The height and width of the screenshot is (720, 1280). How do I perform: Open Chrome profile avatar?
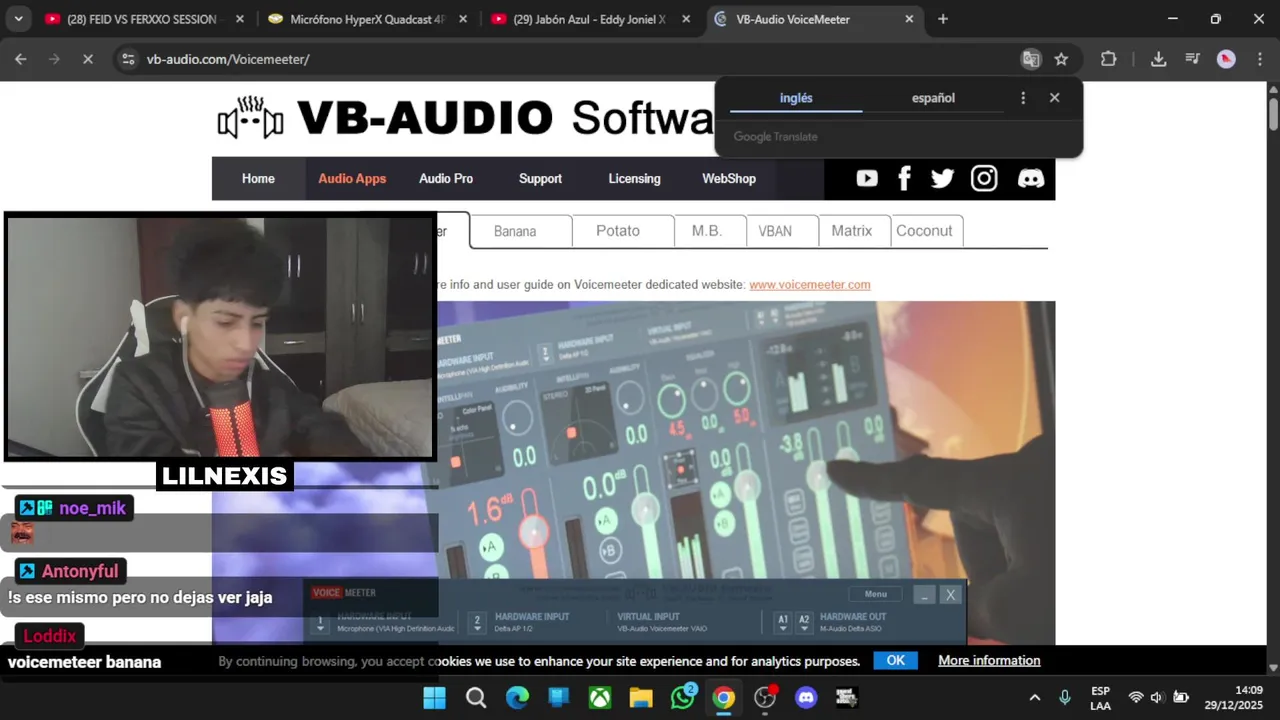(x=1226, y=59)
